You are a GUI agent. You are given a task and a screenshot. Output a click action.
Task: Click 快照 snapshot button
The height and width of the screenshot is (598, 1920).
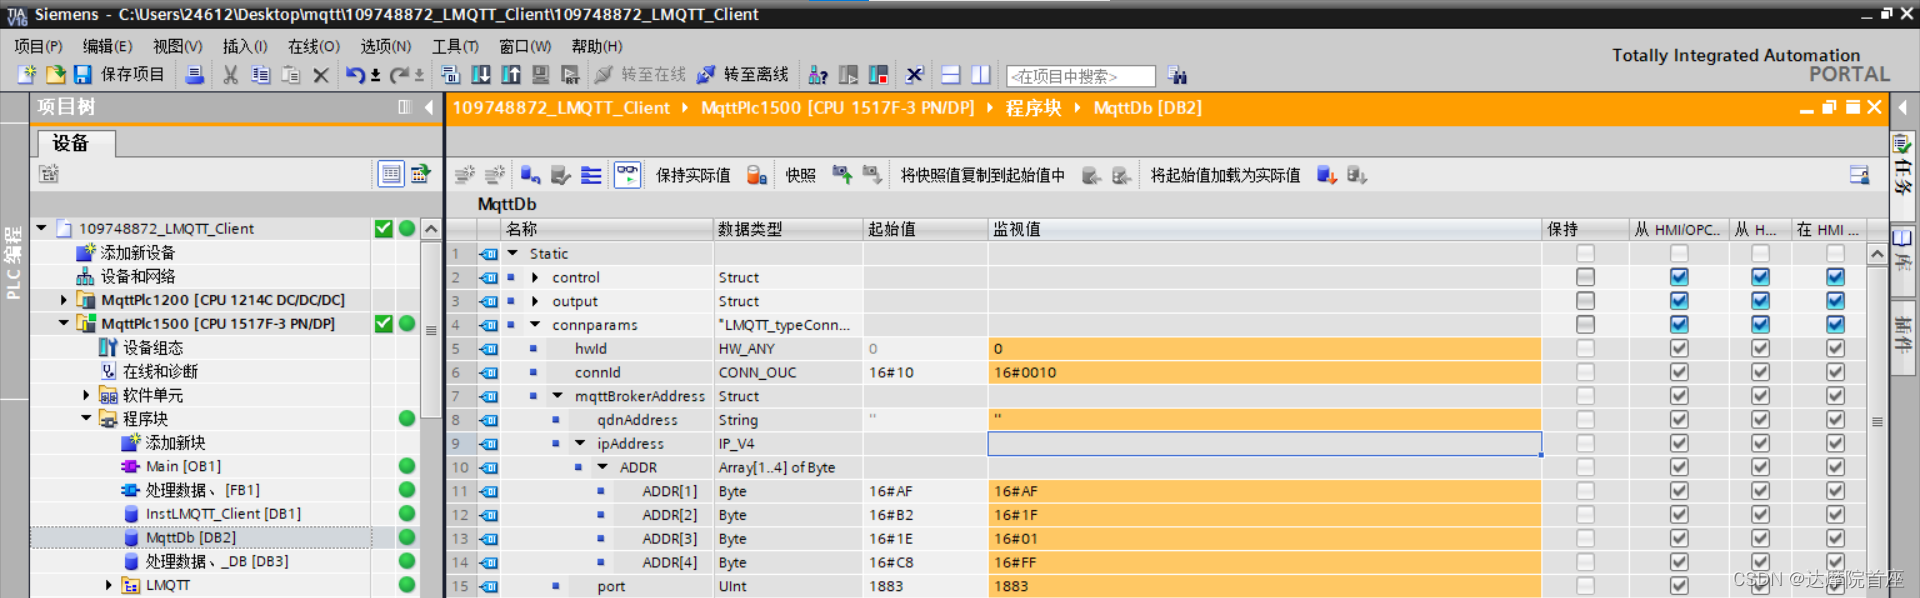click(800, 176)
